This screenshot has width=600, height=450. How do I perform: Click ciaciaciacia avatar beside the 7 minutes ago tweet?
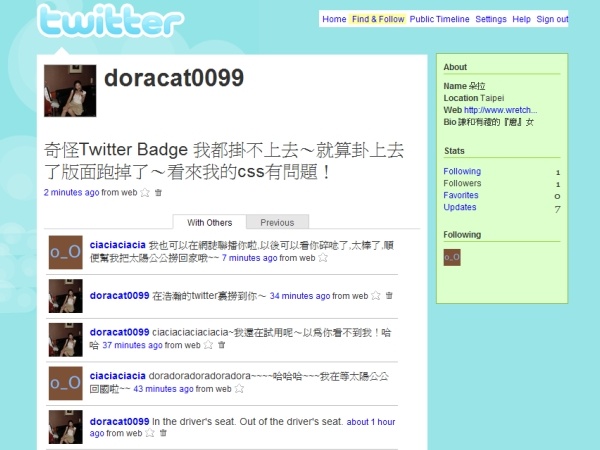click(65, 253)
